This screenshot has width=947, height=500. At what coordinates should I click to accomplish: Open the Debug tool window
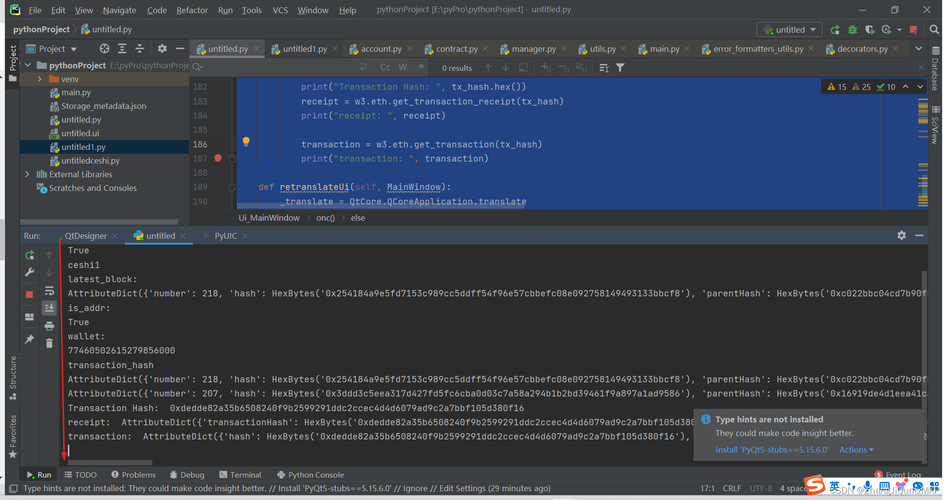(187, 475)
